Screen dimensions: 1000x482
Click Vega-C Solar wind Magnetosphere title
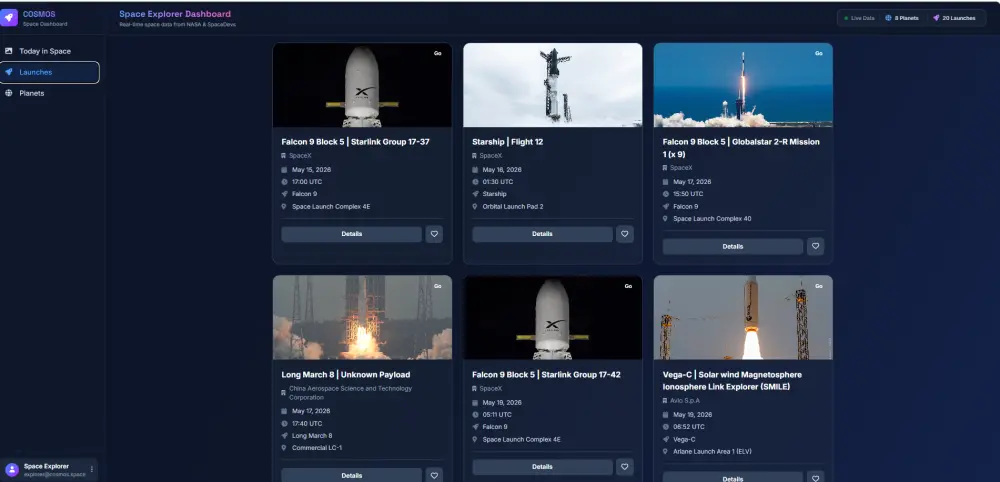732,381
